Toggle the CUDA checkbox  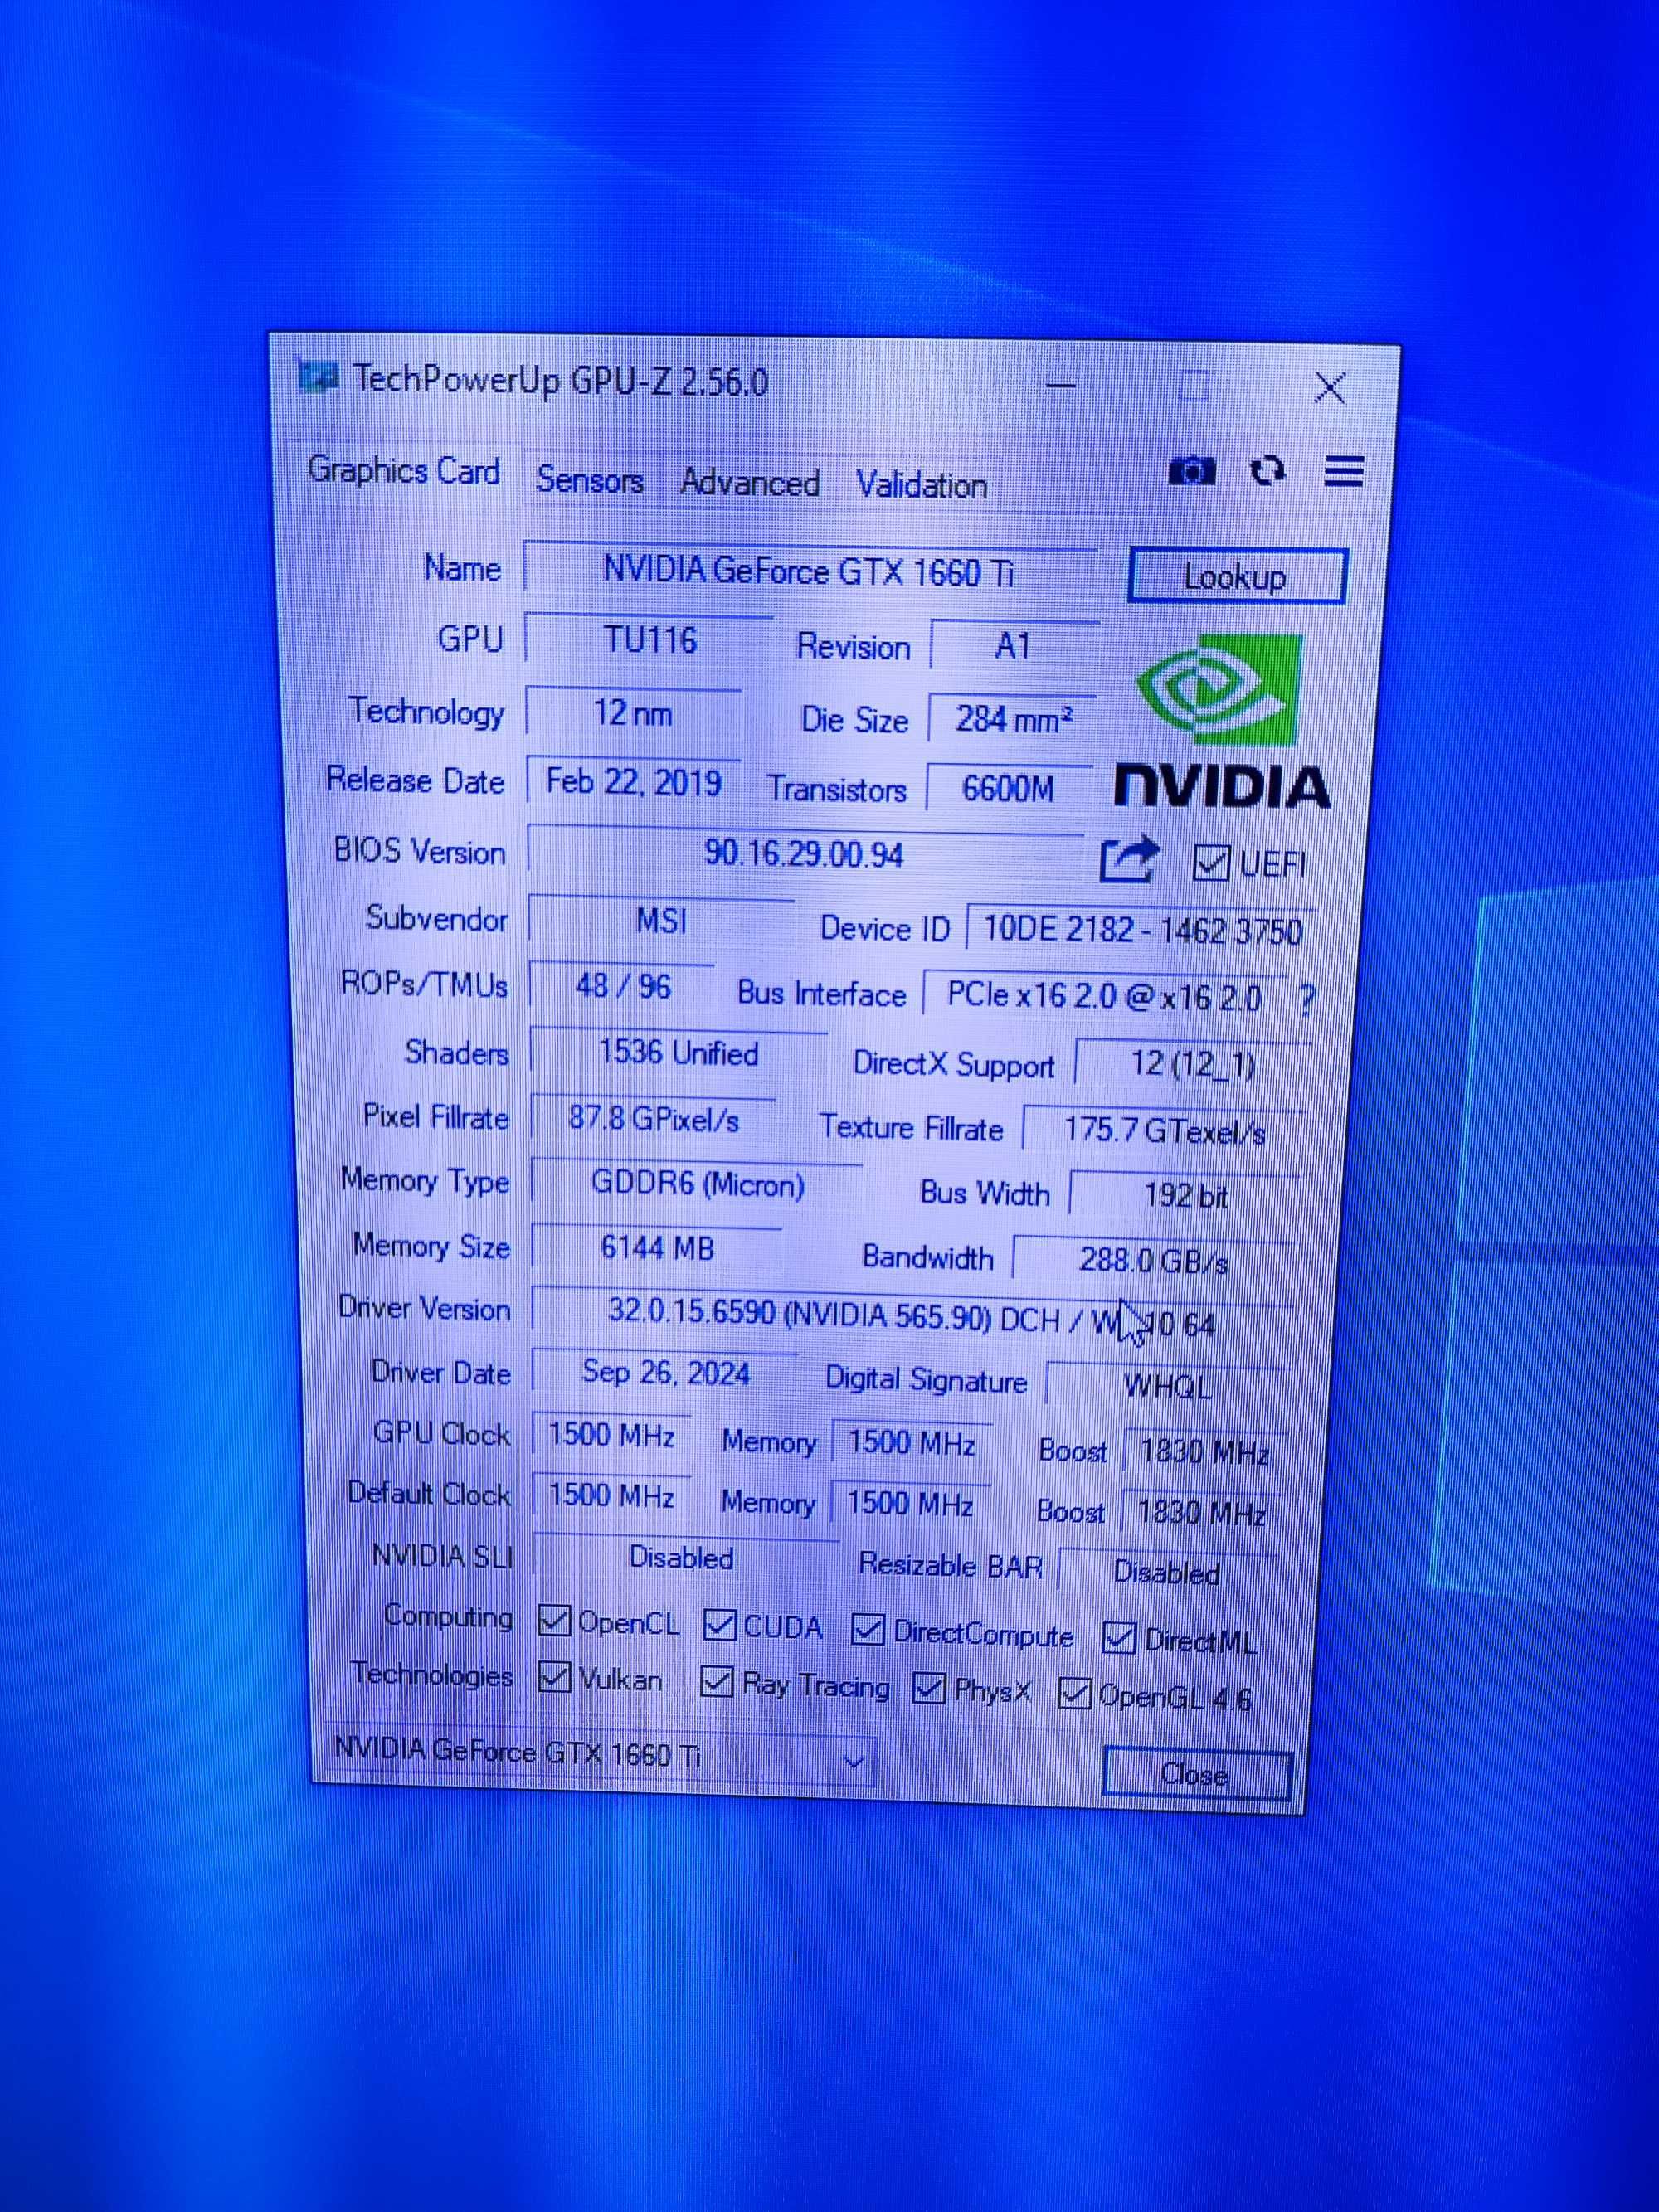[x=719, y=1625]
